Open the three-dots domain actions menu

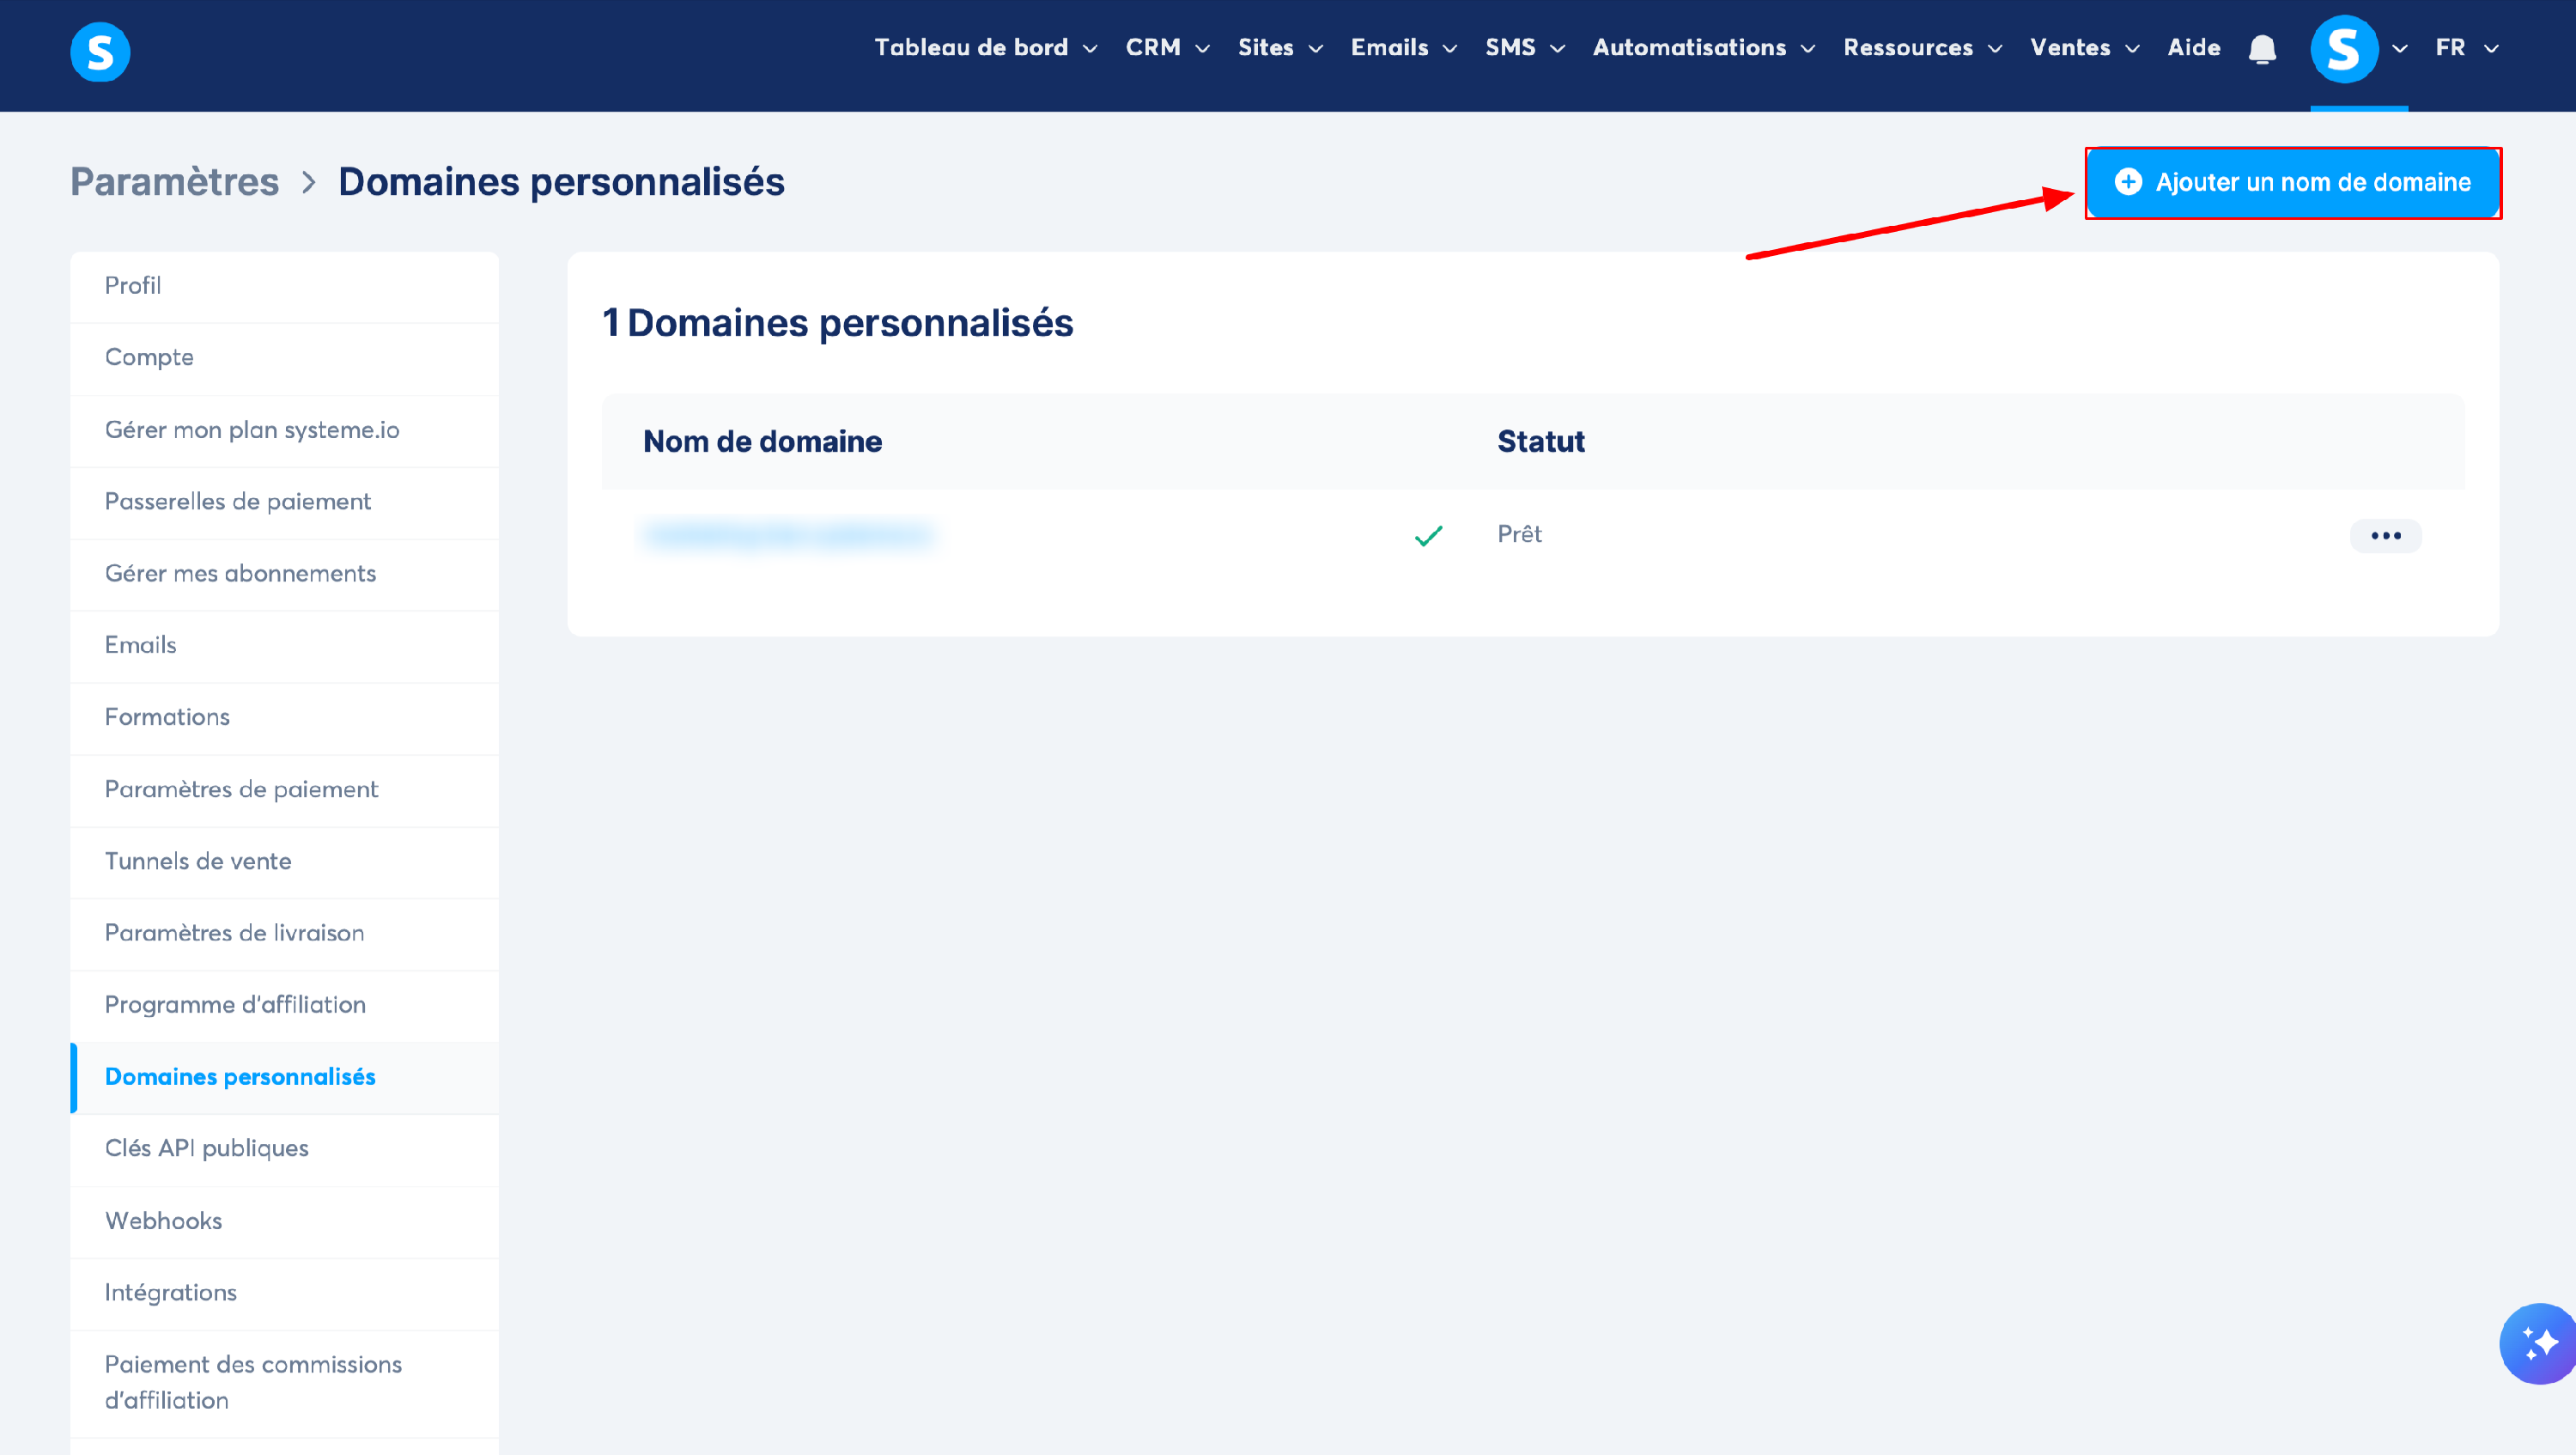coord(2385,536)
